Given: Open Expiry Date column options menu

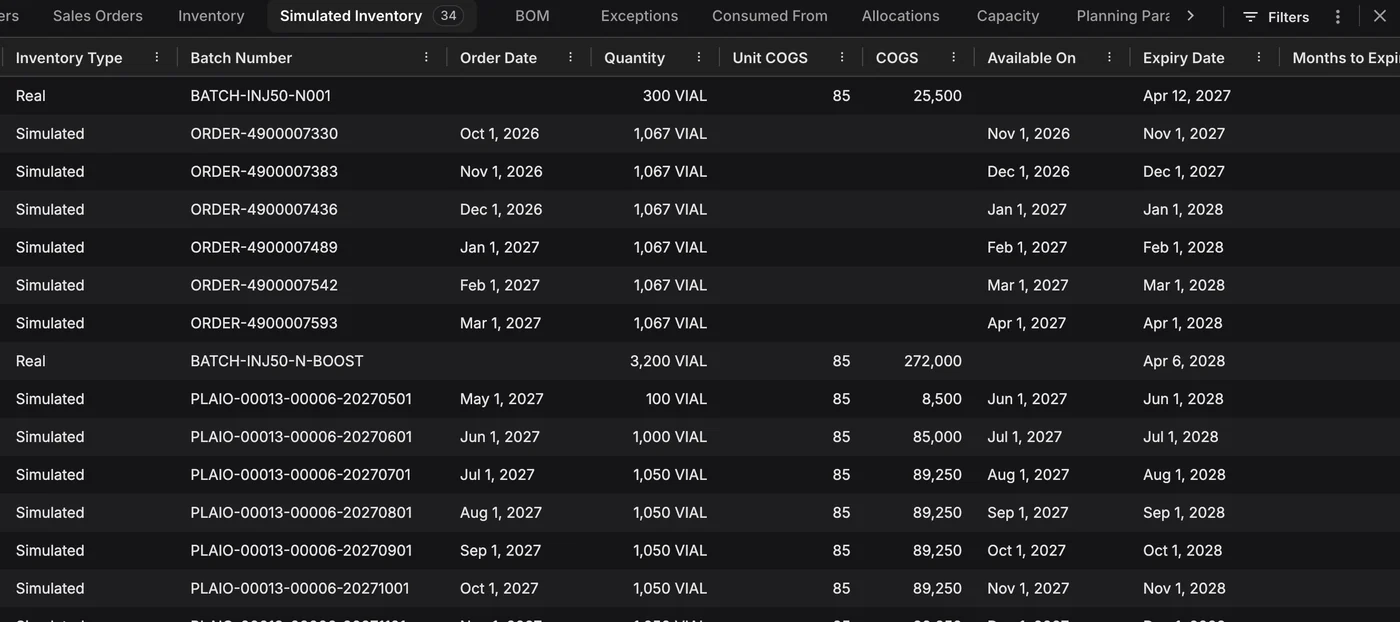Looking at the screenshot, I should point(1259,58).
